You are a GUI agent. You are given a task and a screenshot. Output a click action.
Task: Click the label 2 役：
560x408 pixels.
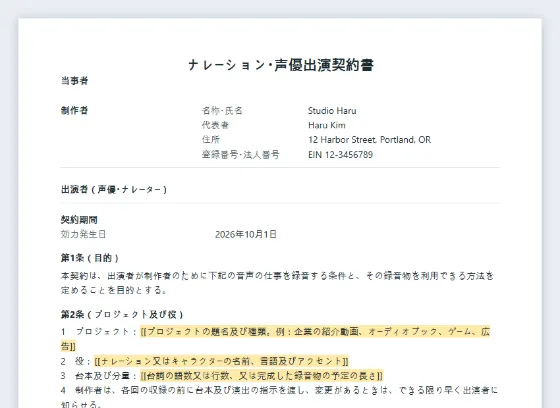coord(76,361)
